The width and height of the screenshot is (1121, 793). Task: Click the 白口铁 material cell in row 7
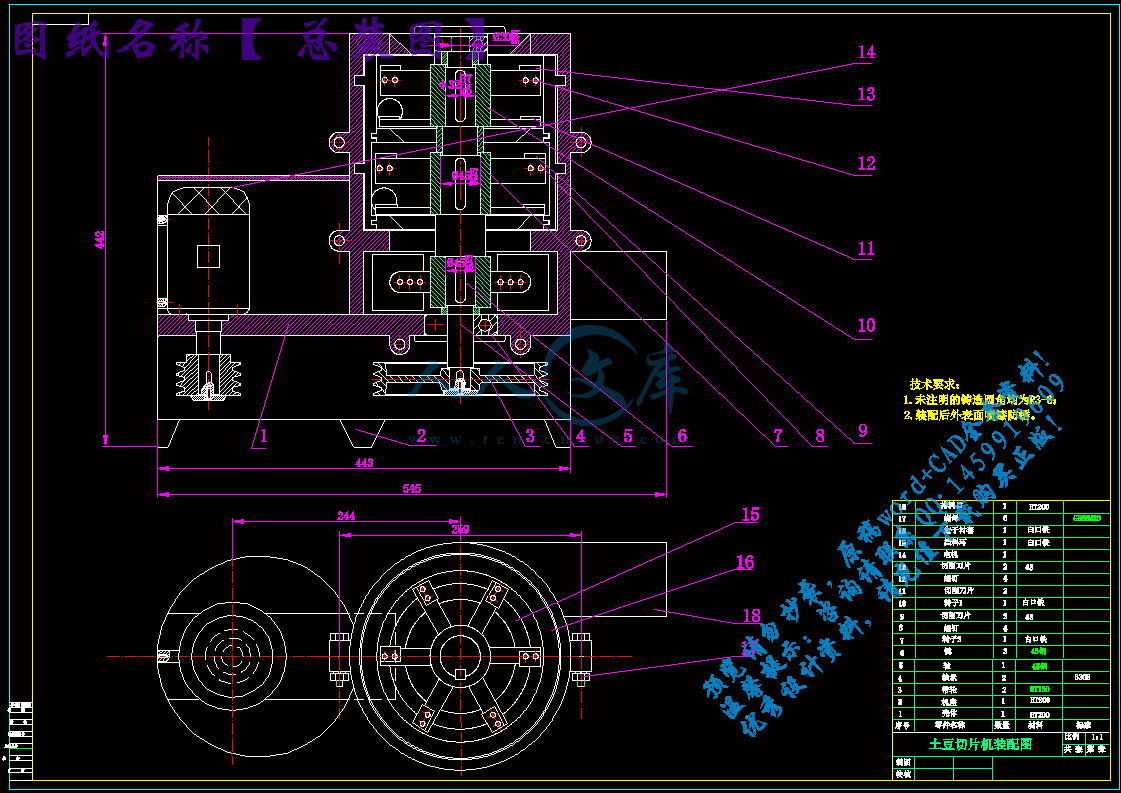[1039, 640]
